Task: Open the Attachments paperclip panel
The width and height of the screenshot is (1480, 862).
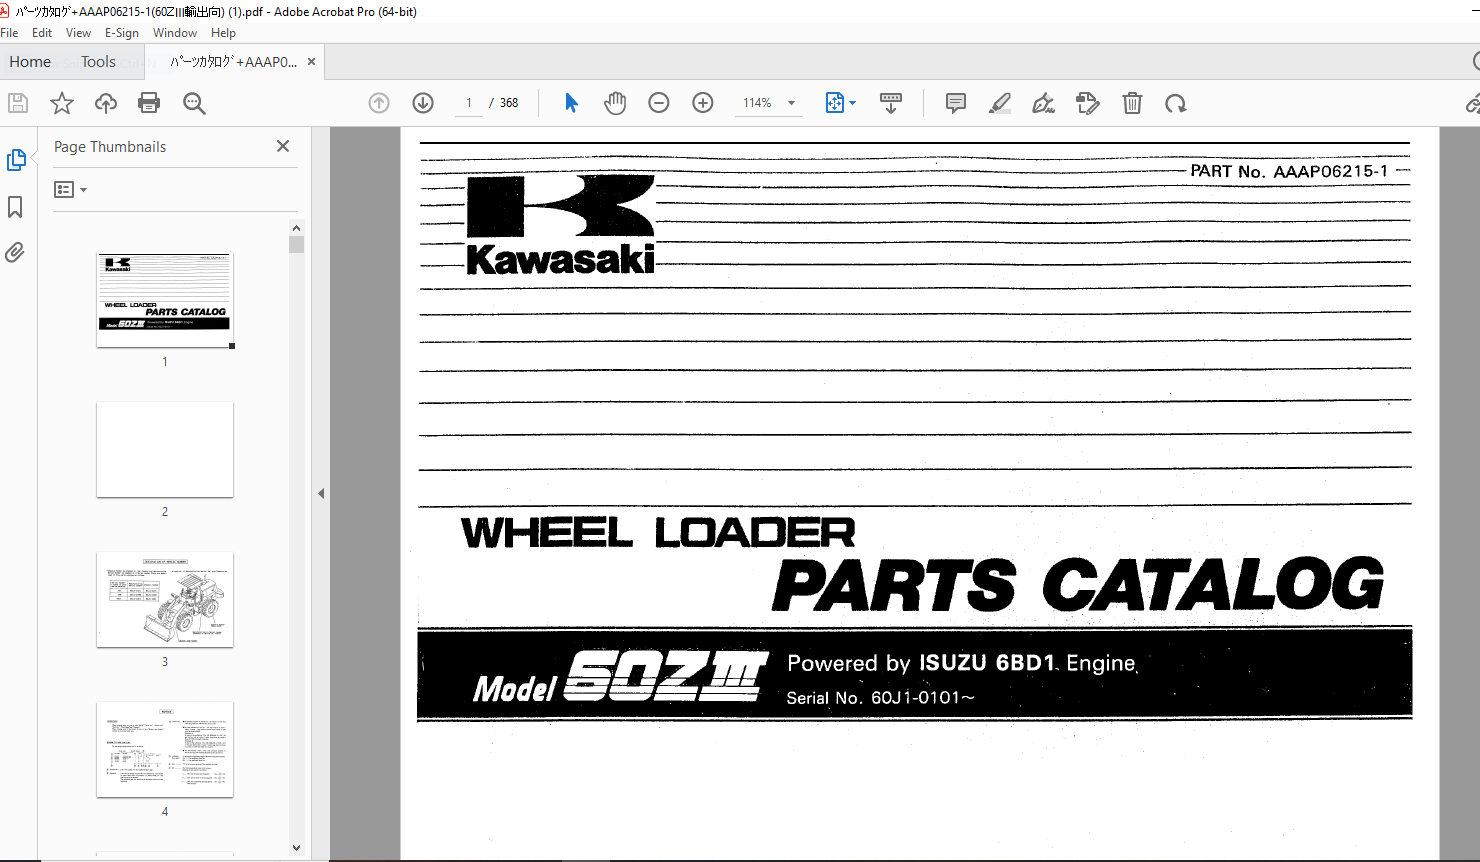Action: coord(15,252)
